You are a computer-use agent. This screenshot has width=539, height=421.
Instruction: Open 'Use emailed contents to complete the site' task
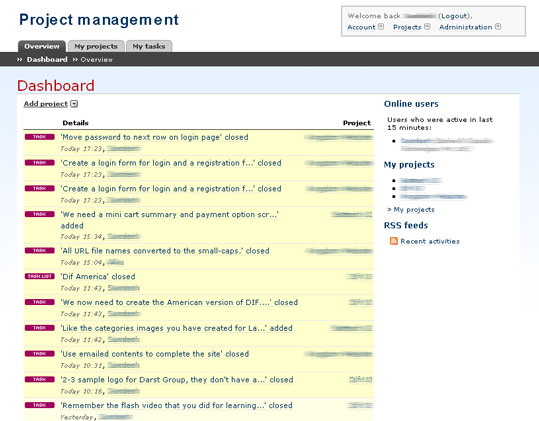(x=155, y=354)
